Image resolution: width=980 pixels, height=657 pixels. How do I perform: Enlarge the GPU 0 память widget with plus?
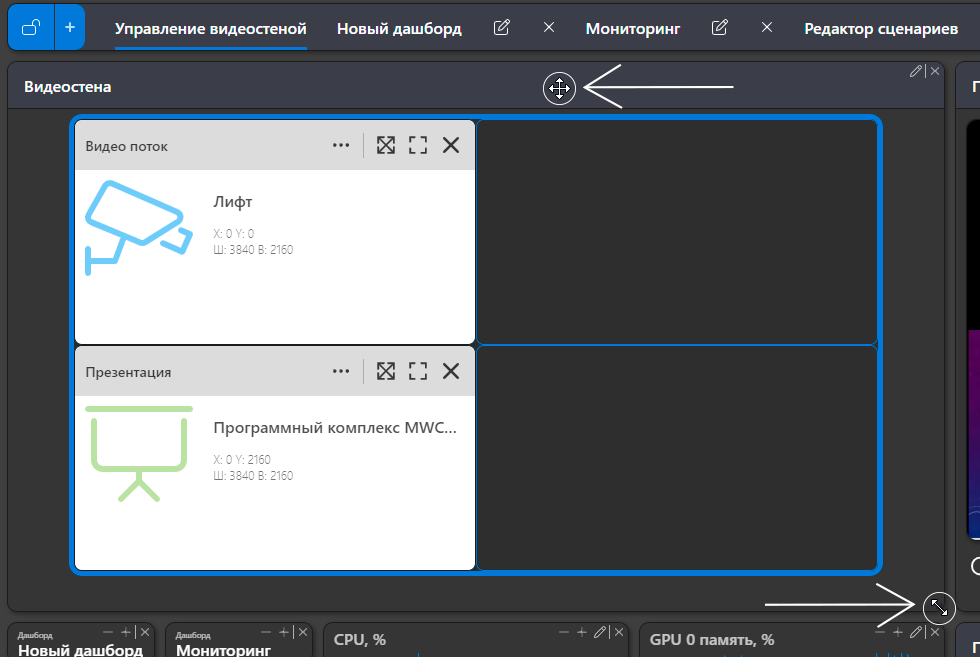tap(898, 632)
